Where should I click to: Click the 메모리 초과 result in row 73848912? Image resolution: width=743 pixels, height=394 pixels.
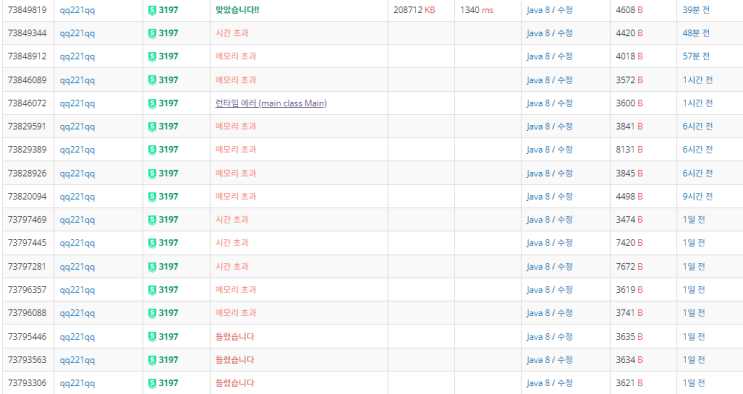(x=236, y=56)
